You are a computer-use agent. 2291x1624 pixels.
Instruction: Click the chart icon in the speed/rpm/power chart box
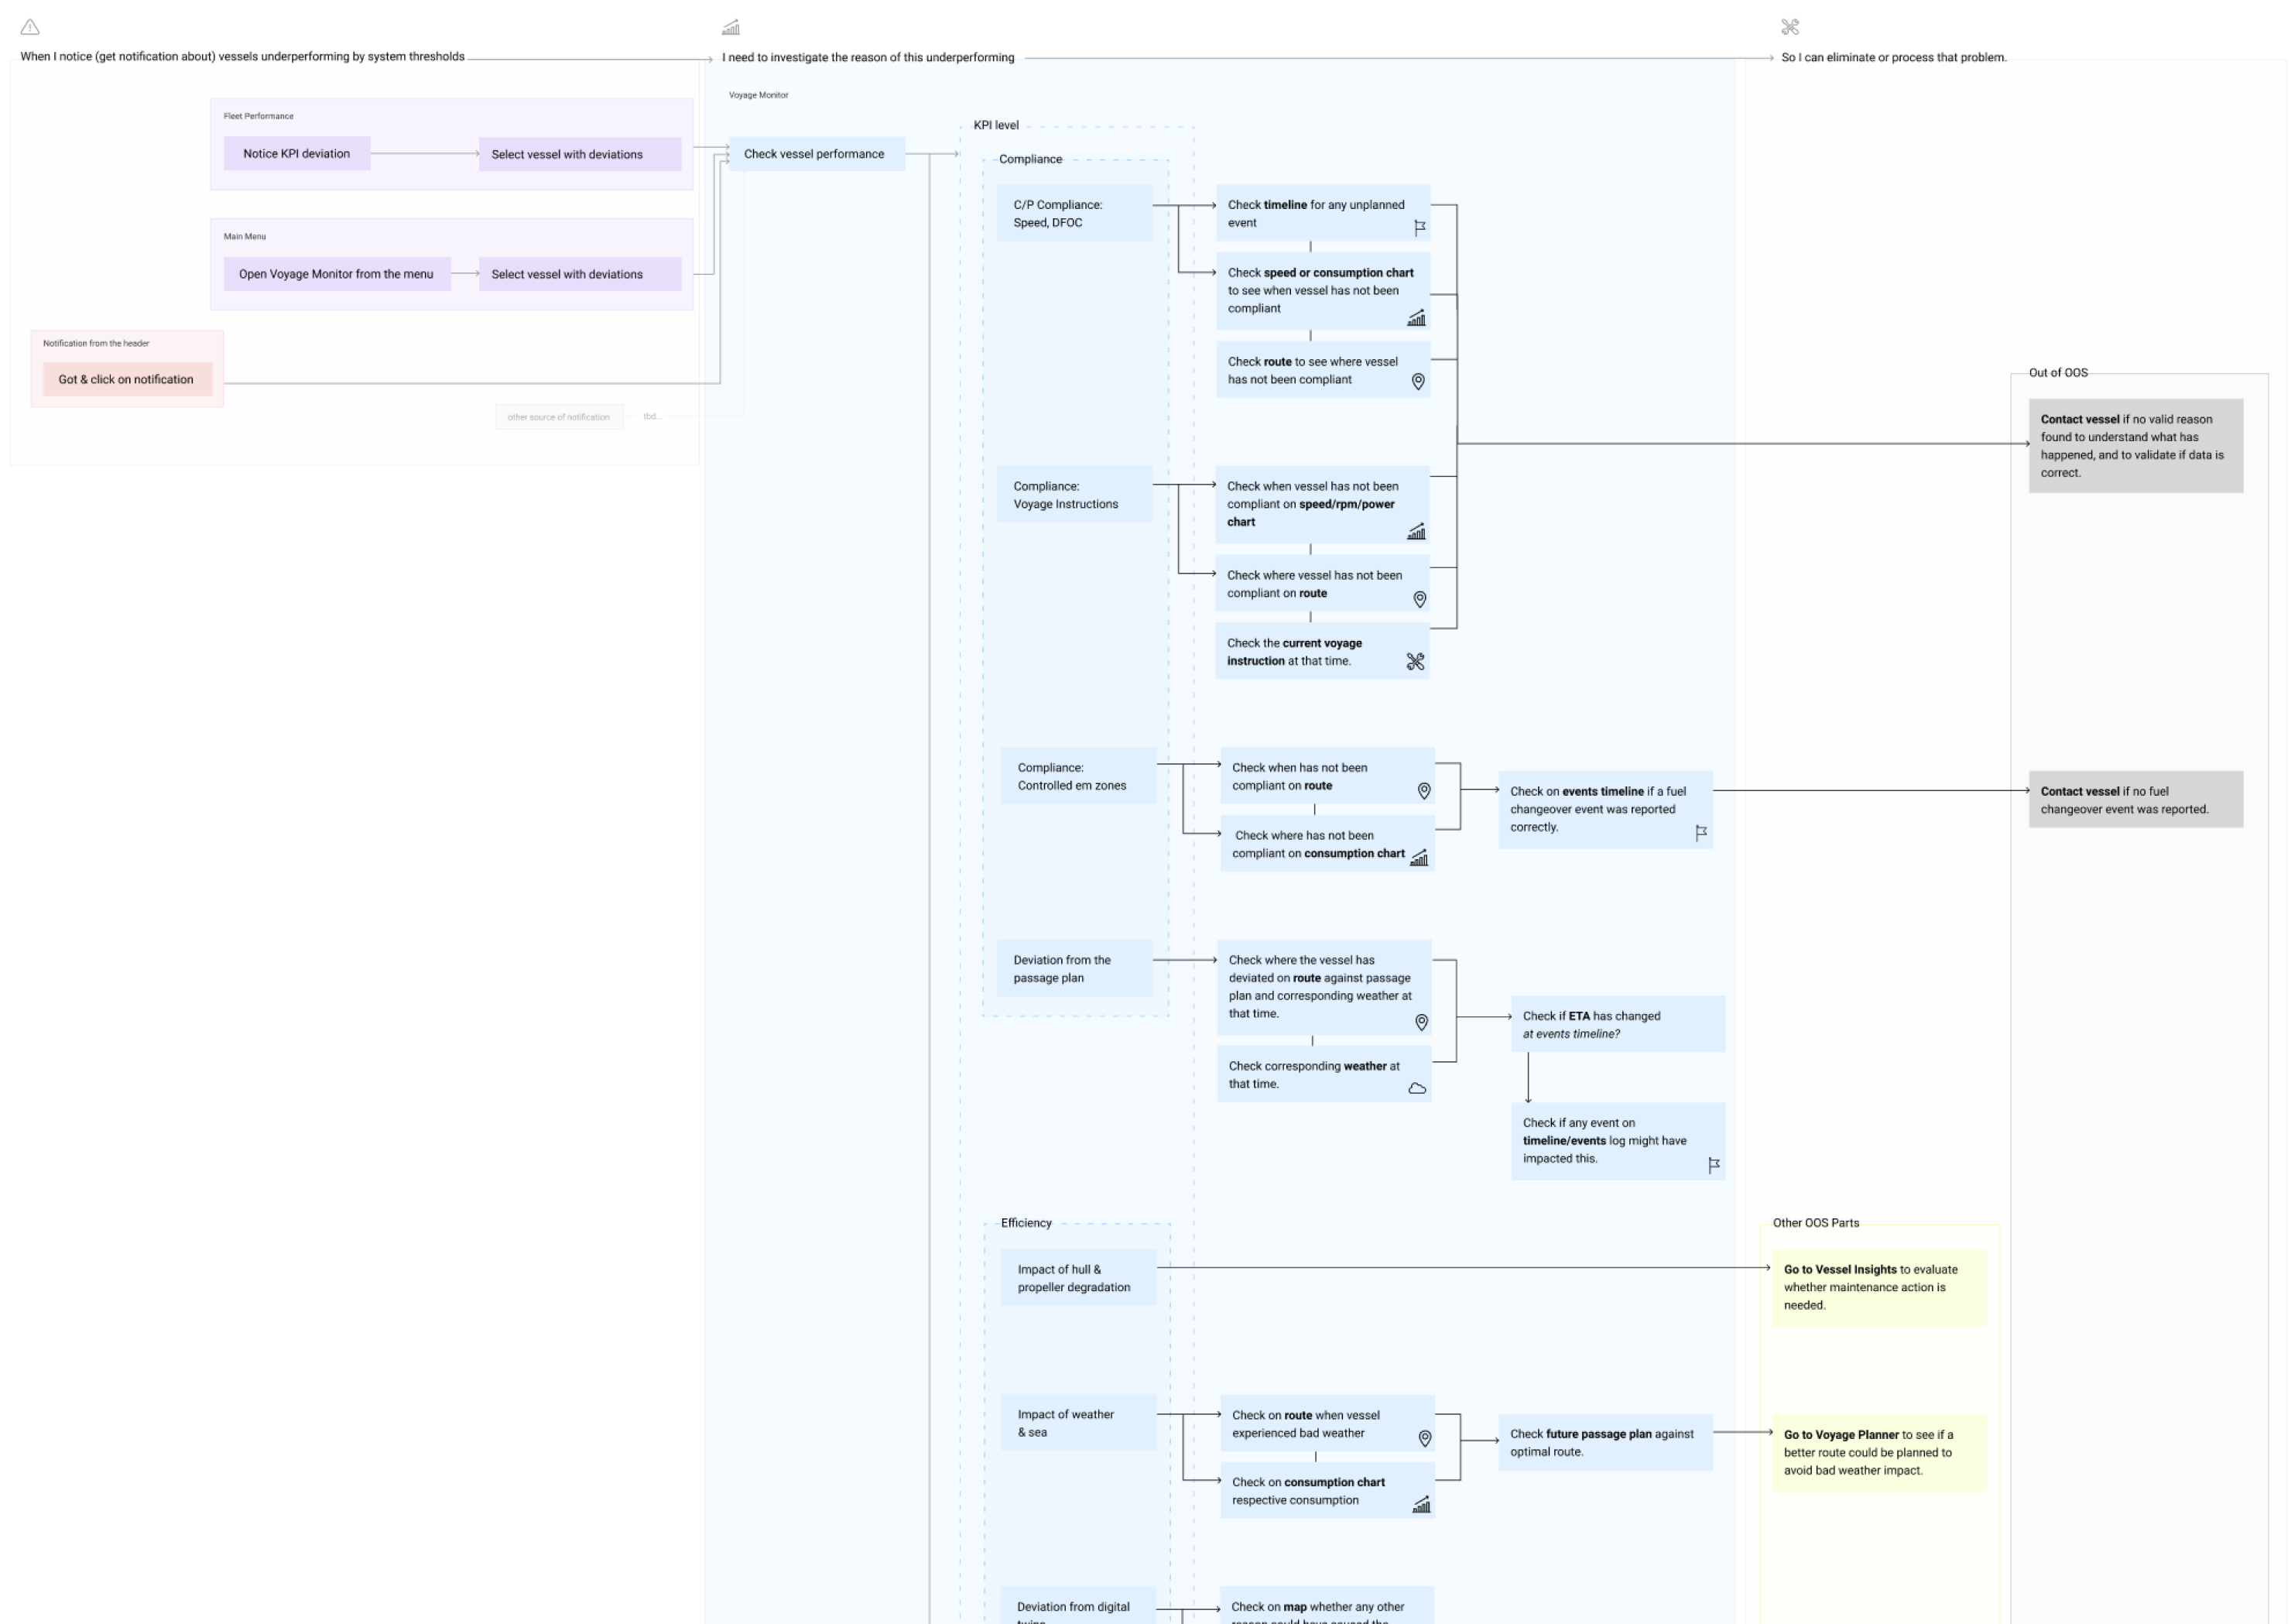click(x=1416, y=531)
